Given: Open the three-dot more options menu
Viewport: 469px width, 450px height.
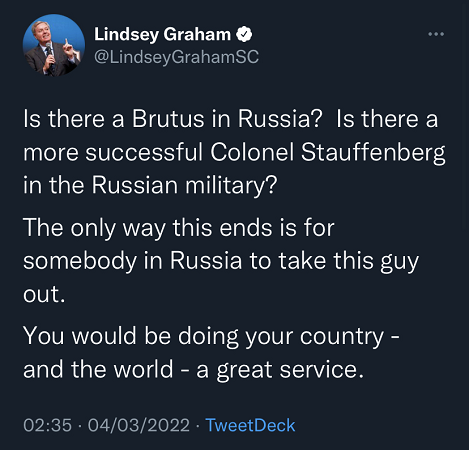Looking at the screenshot, I should point(436,34).
